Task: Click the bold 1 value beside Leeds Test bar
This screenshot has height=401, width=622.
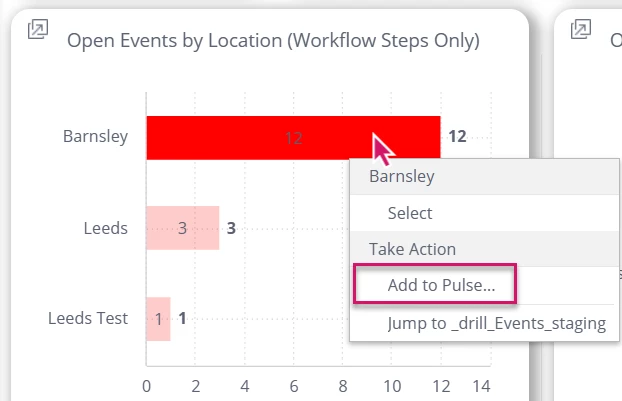Action: pyautogui.click(x=183, y=319)
